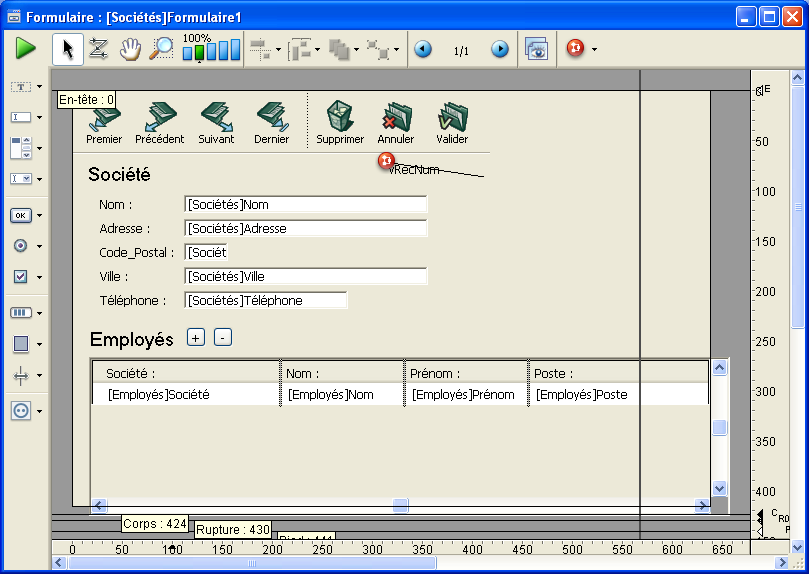Go to next form page arrow
The image size is (809, 574).
[499, 49]
